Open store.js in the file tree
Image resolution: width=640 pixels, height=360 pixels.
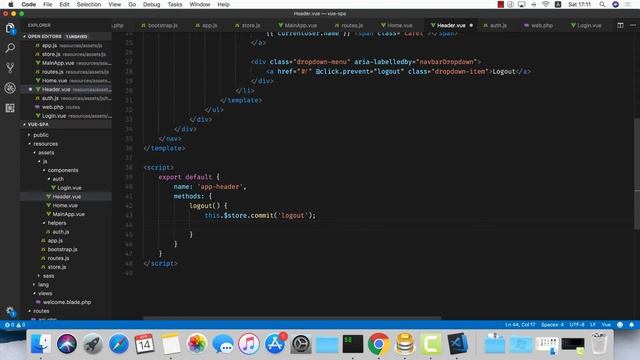click(57, 267)
